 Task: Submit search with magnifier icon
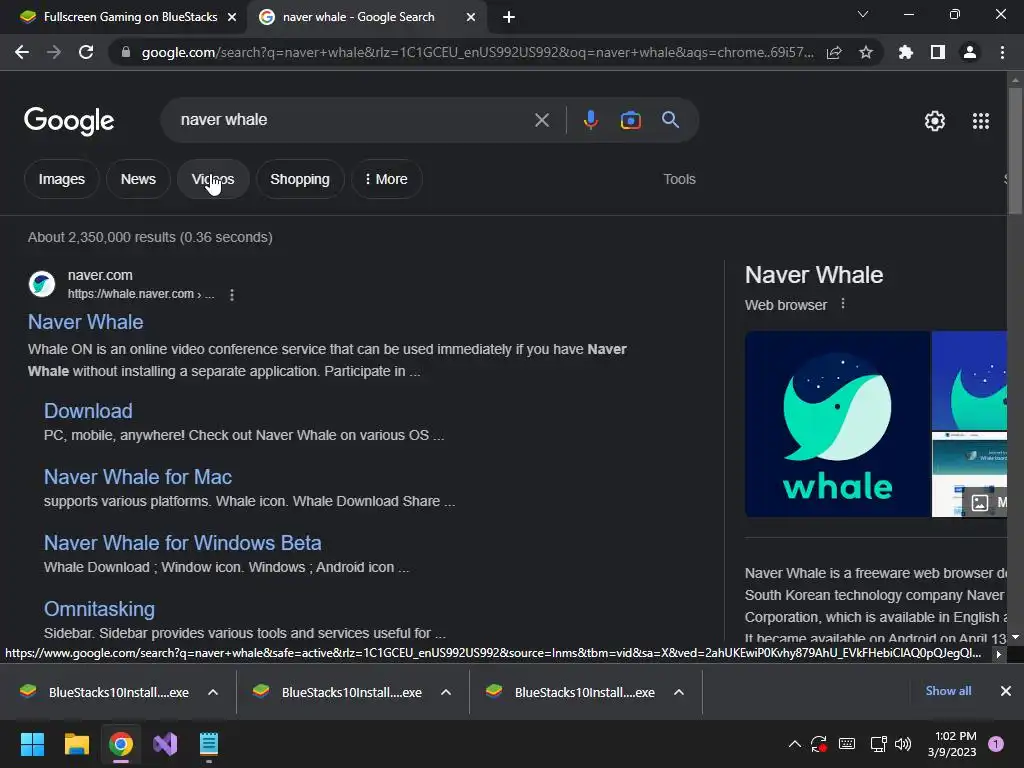[670, 120]
